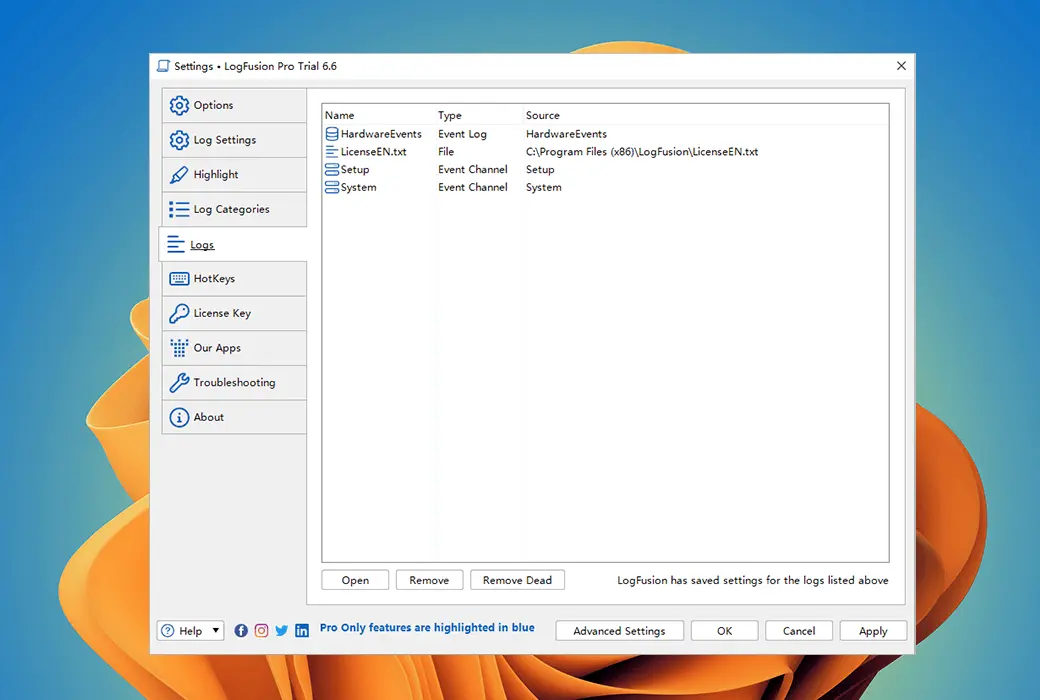Screen dimensions: 1040x700
Task: Switch to the Log Settings tab
Action: [234, 140]
